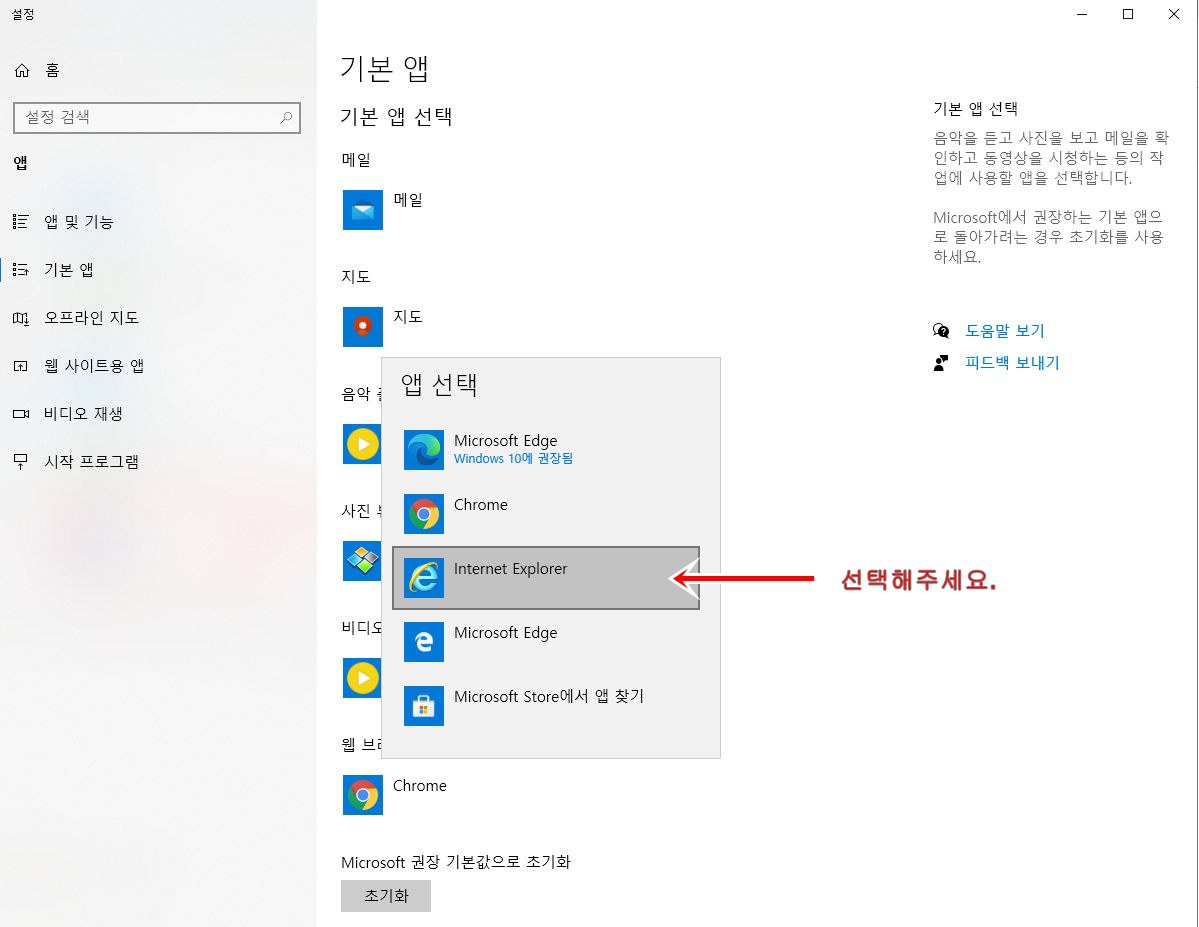Click the help chat bubble icon
The height and width of the screenshot is (927, 1199).
(941, 330)
